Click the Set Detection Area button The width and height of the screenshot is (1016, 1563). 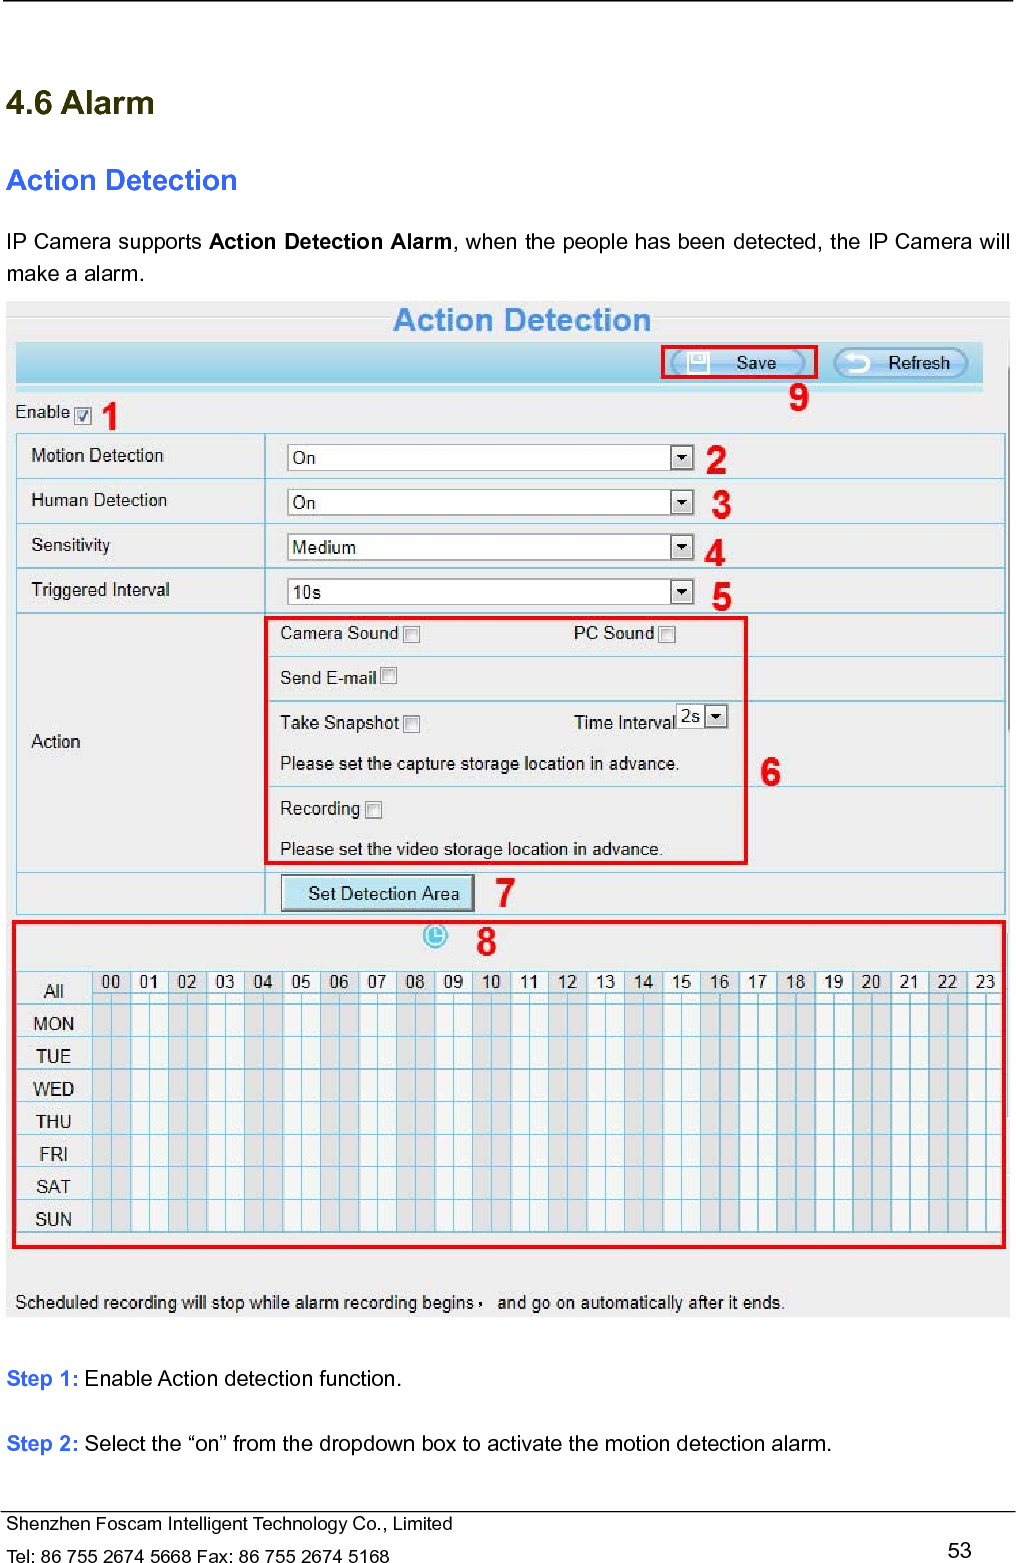pyautogui.click(x=377, y=893)
